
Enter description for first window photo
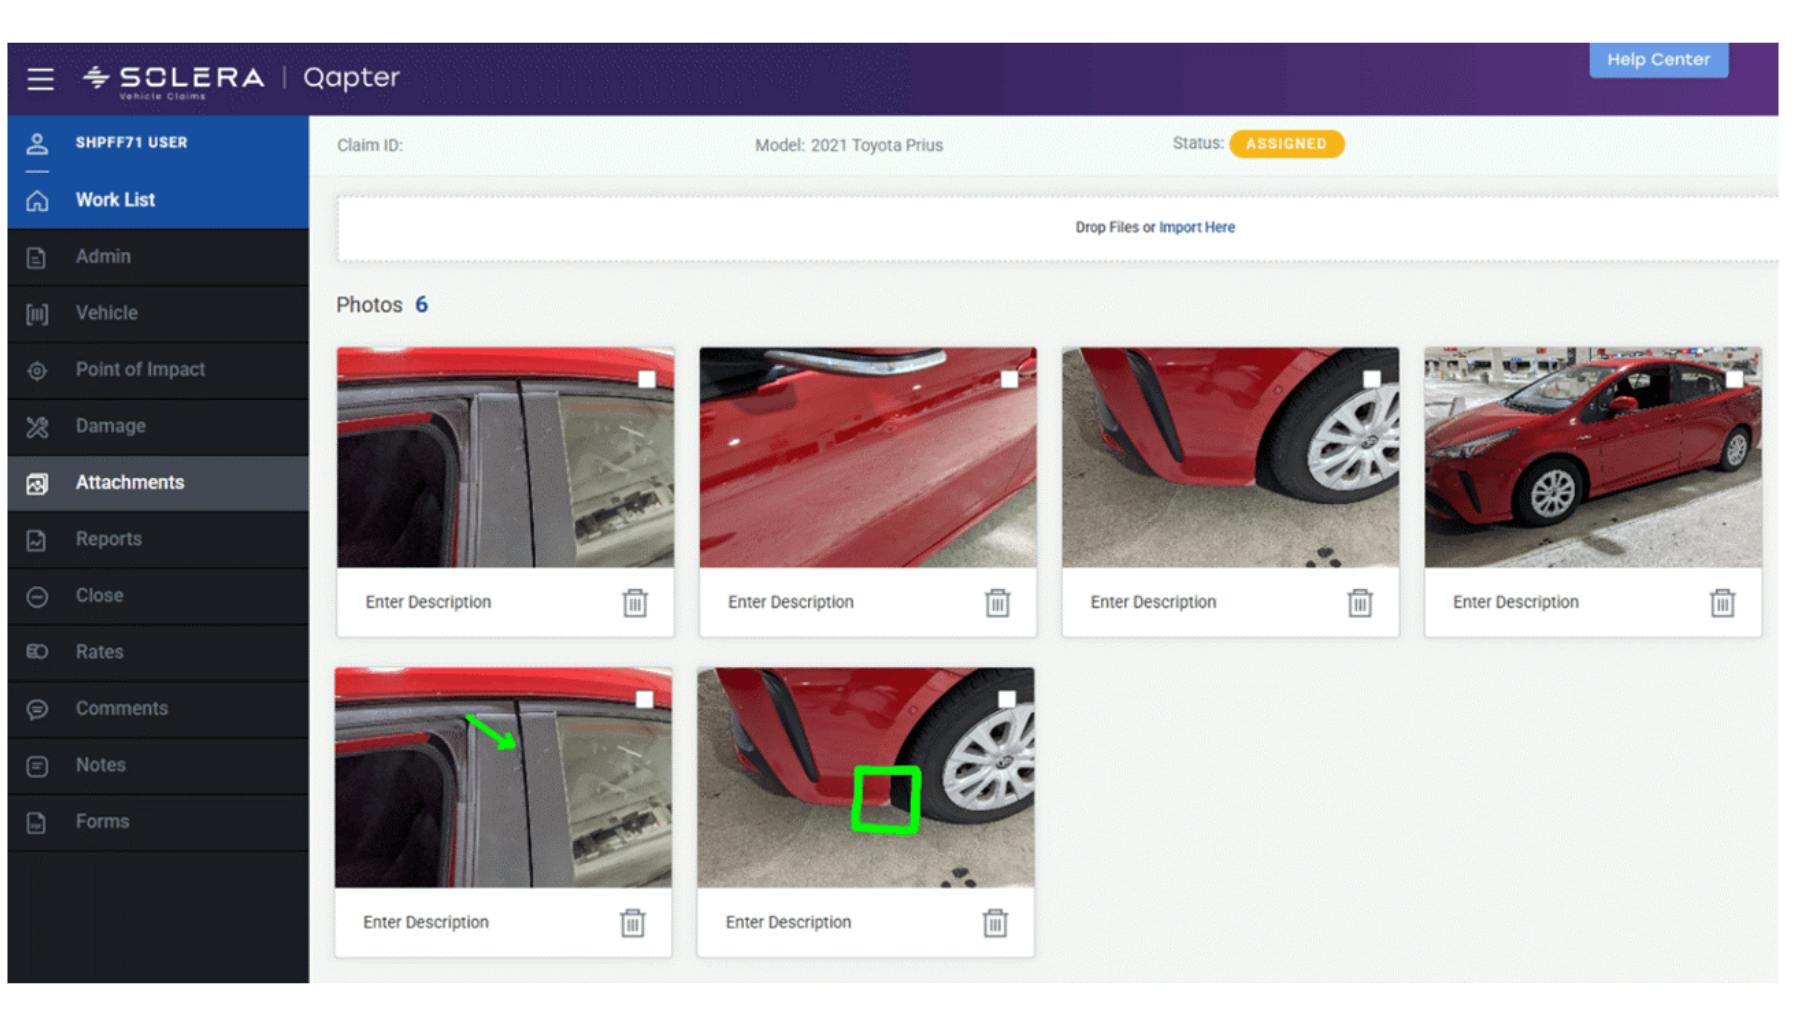coord(428,602)
